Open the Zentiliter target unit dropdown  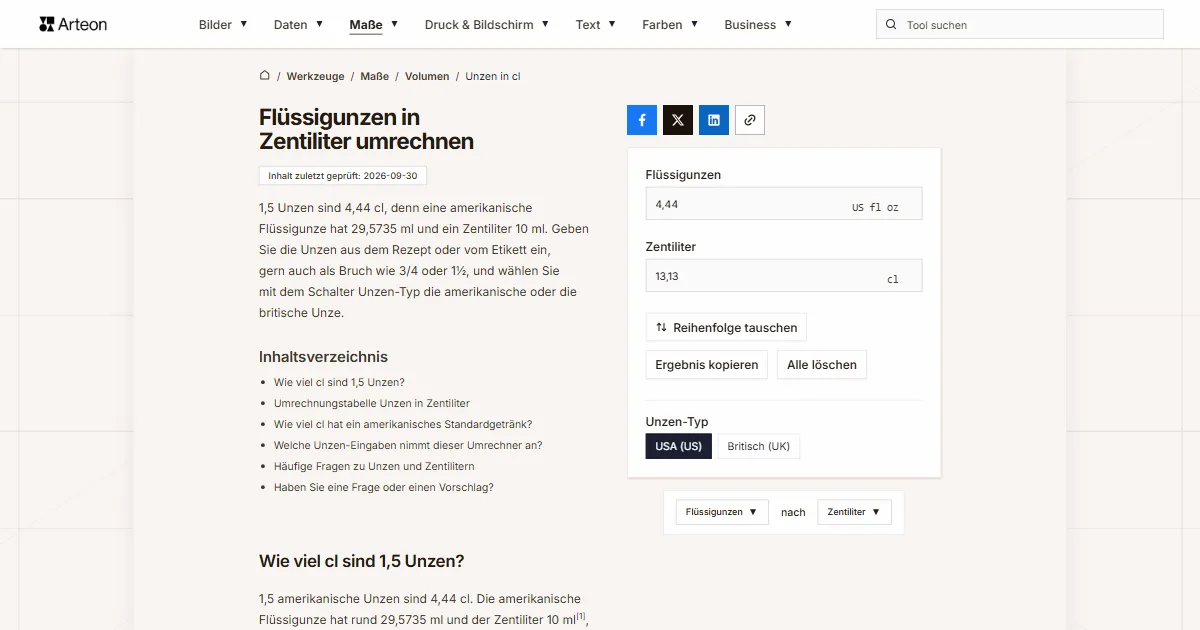pyautogui.click(x=854, y=512)
